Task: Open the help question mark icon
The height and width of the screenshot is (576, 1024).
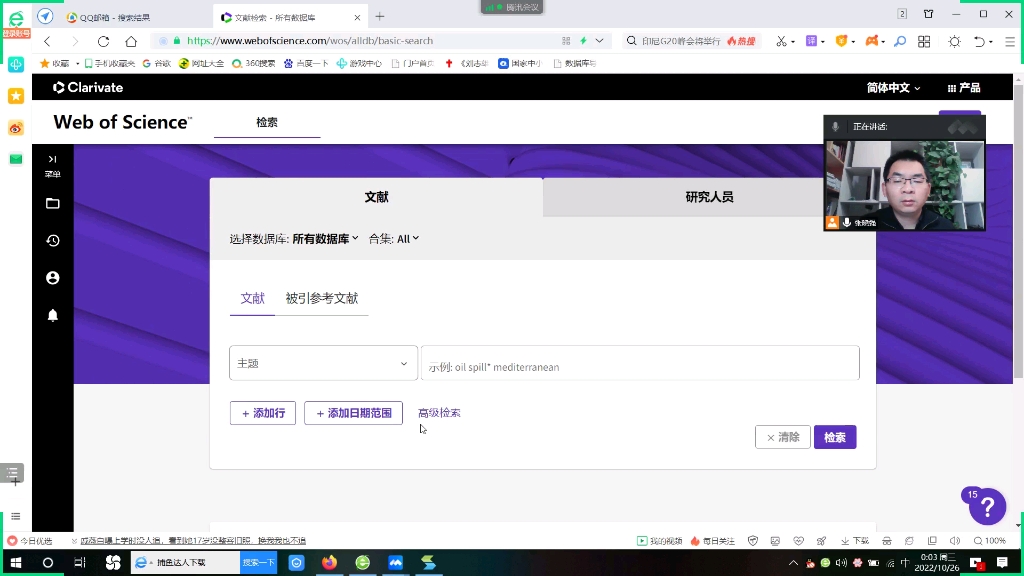Action: tap(986, 507)
